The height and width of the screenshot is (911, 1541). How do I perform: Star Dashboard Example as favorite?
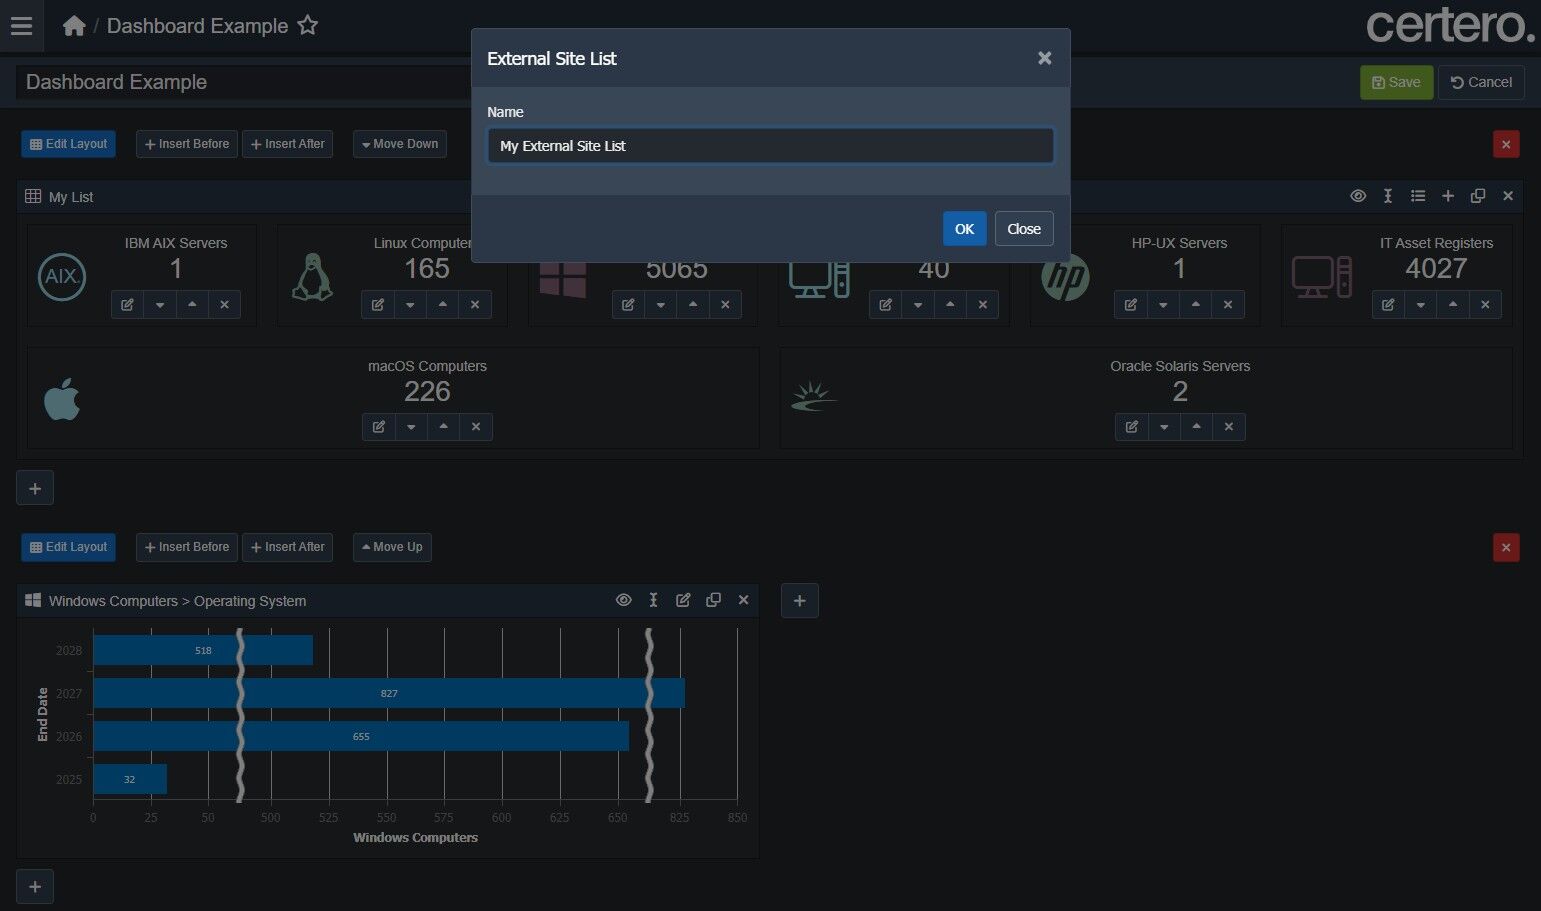(x=308, y=25)
